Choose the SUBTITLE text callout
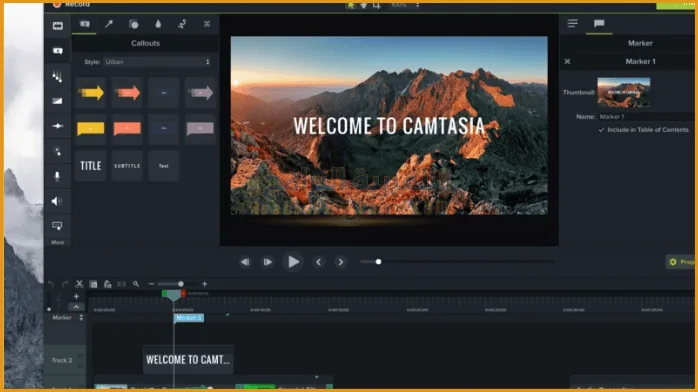 [127, 166]
